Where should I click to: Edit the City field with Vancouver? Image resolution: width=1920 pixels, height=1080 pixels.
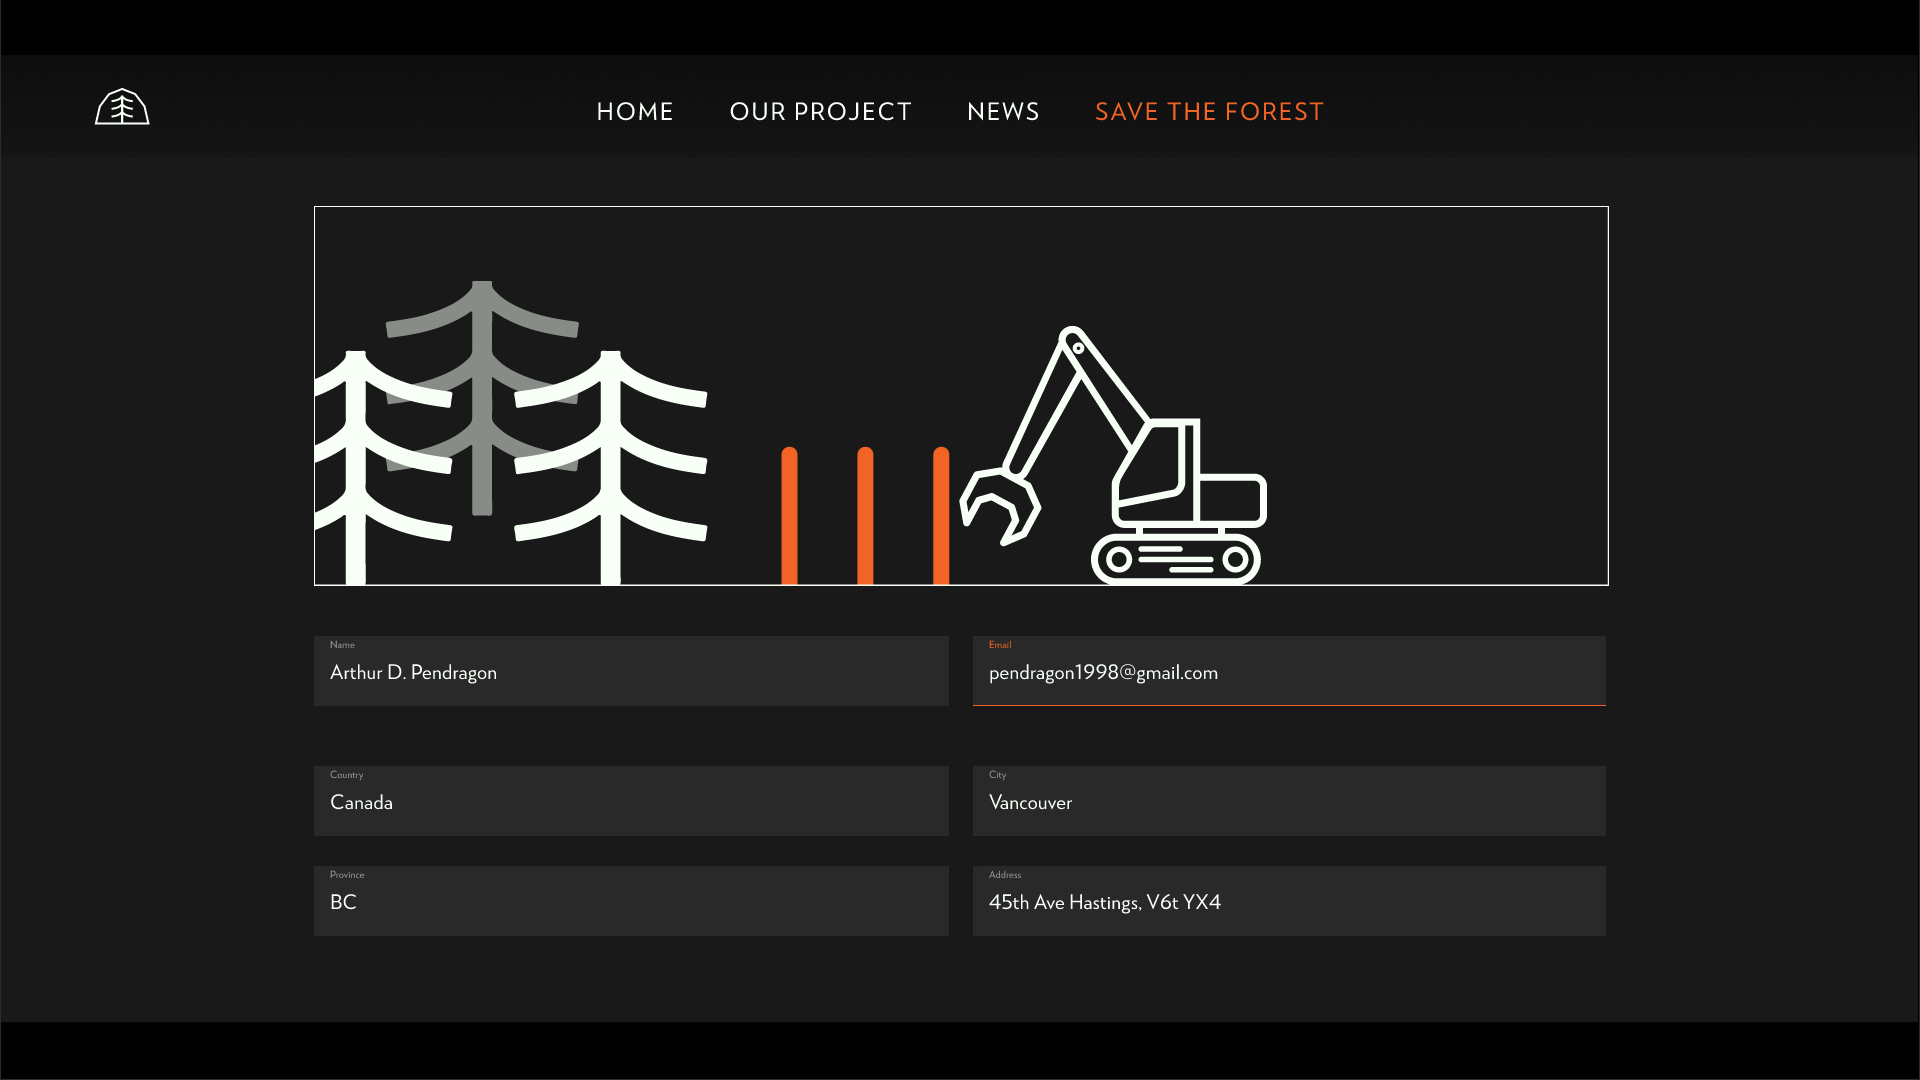point(1289,802)
